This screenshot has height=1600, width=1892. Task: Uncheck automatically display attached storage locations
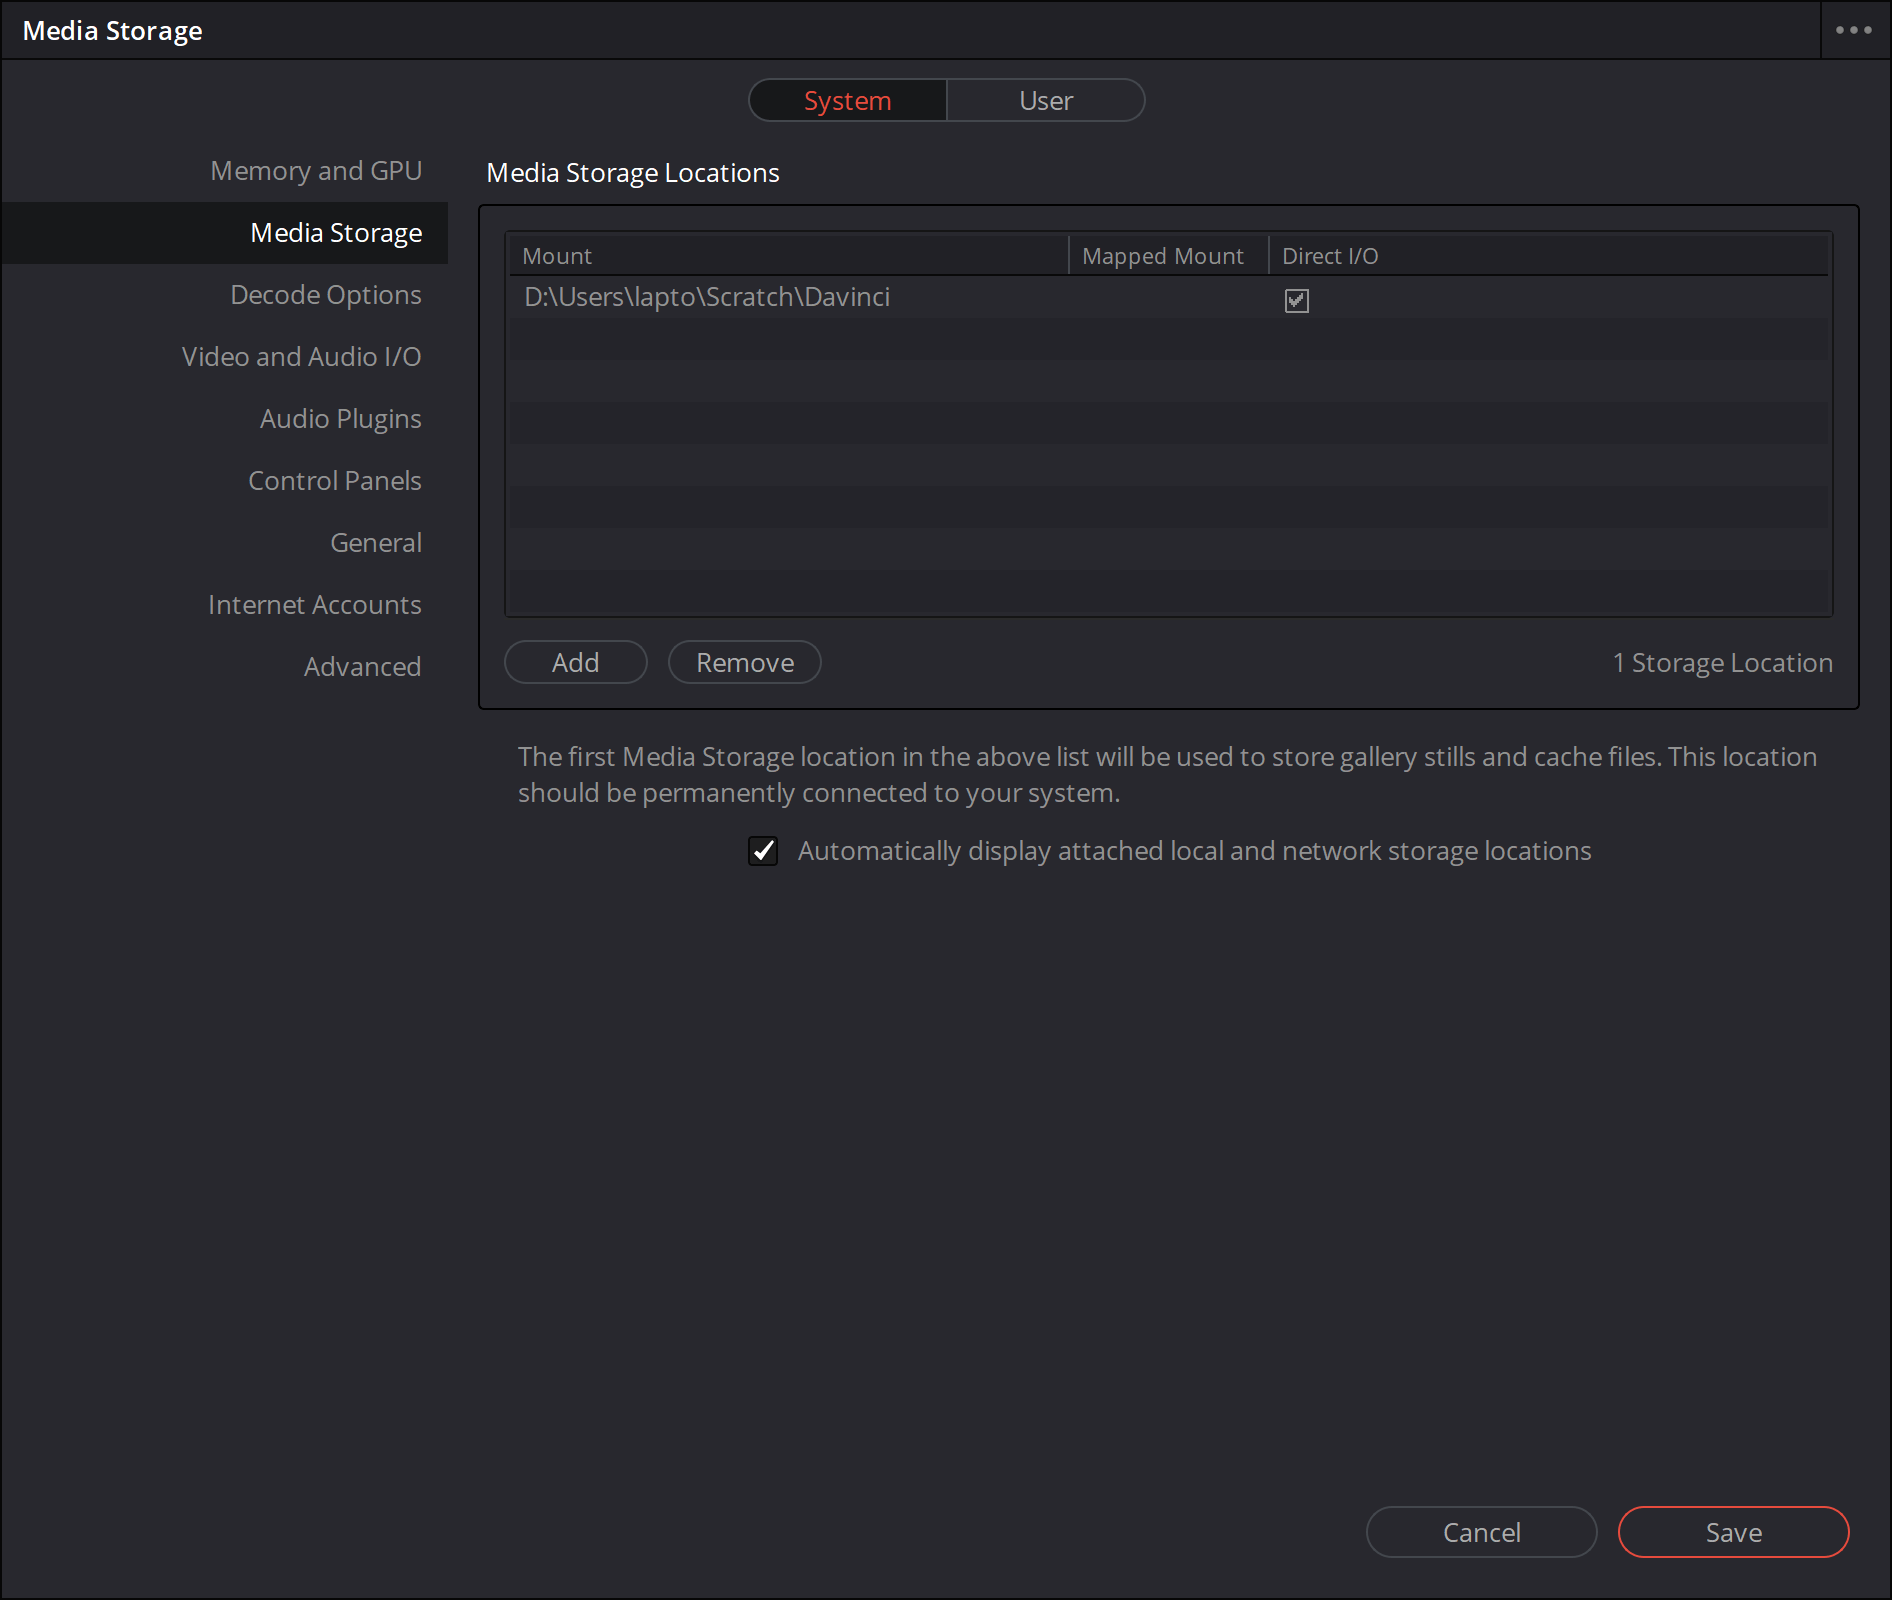763,851
